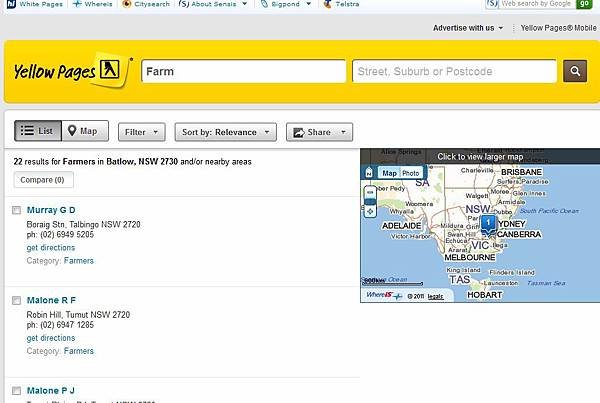
Task: Click the go button for web search
Action: coord(584,4)
